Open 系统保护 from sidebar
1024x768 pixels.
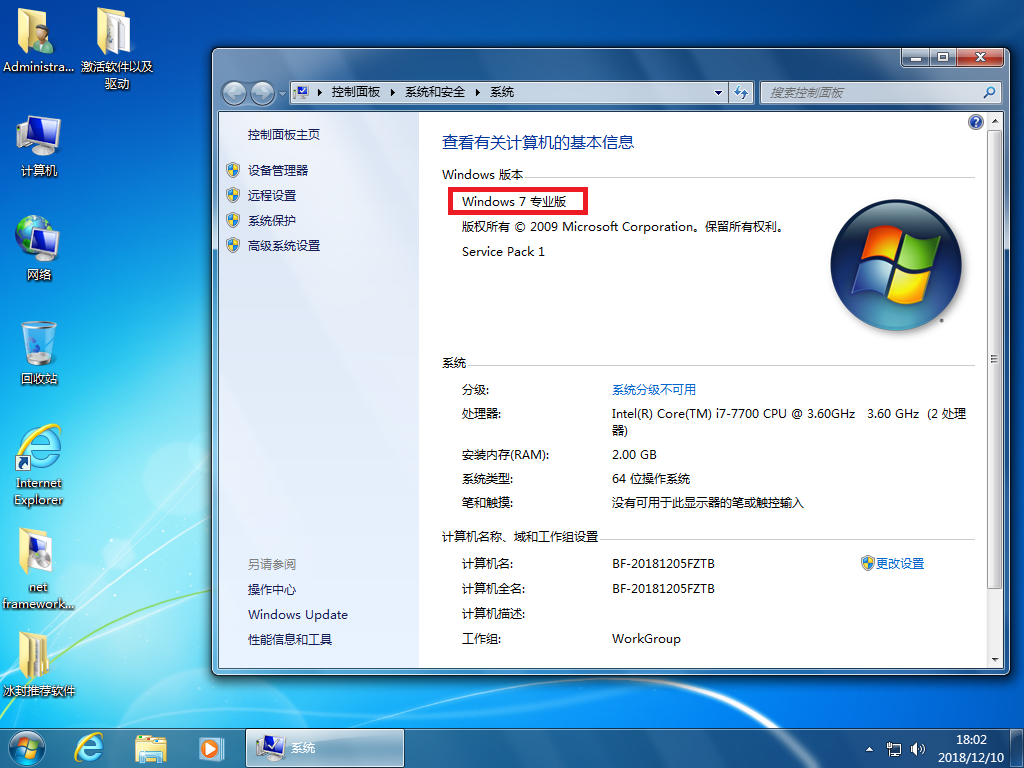[272, 221]
